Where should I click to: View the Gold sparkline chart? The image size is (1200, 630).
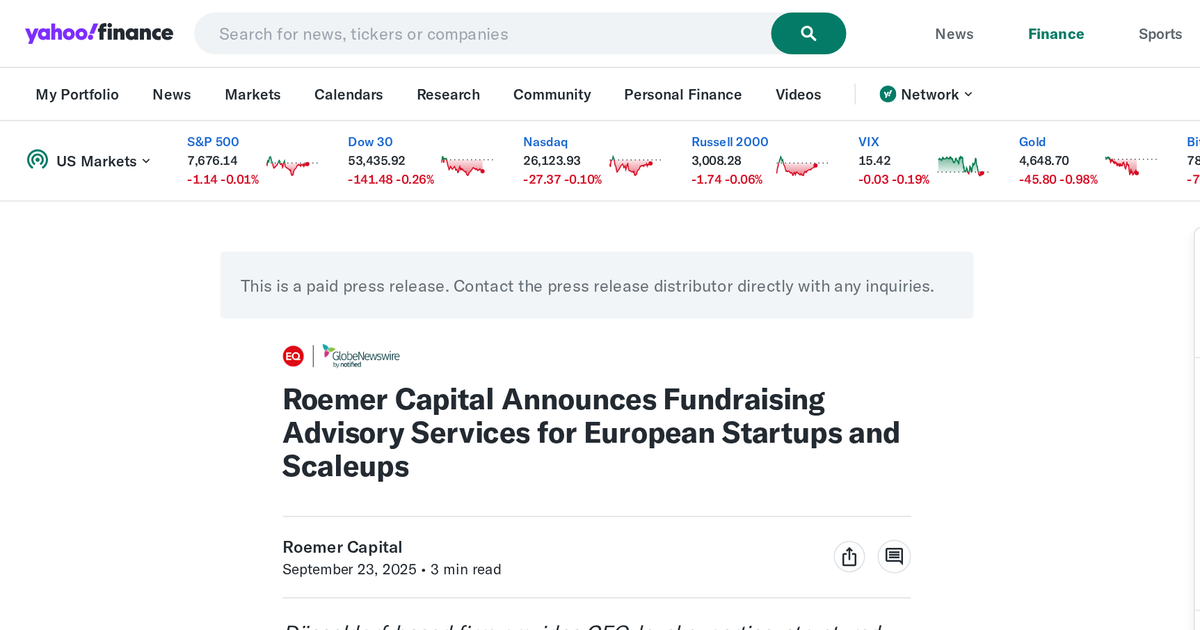click(1132, 164)
